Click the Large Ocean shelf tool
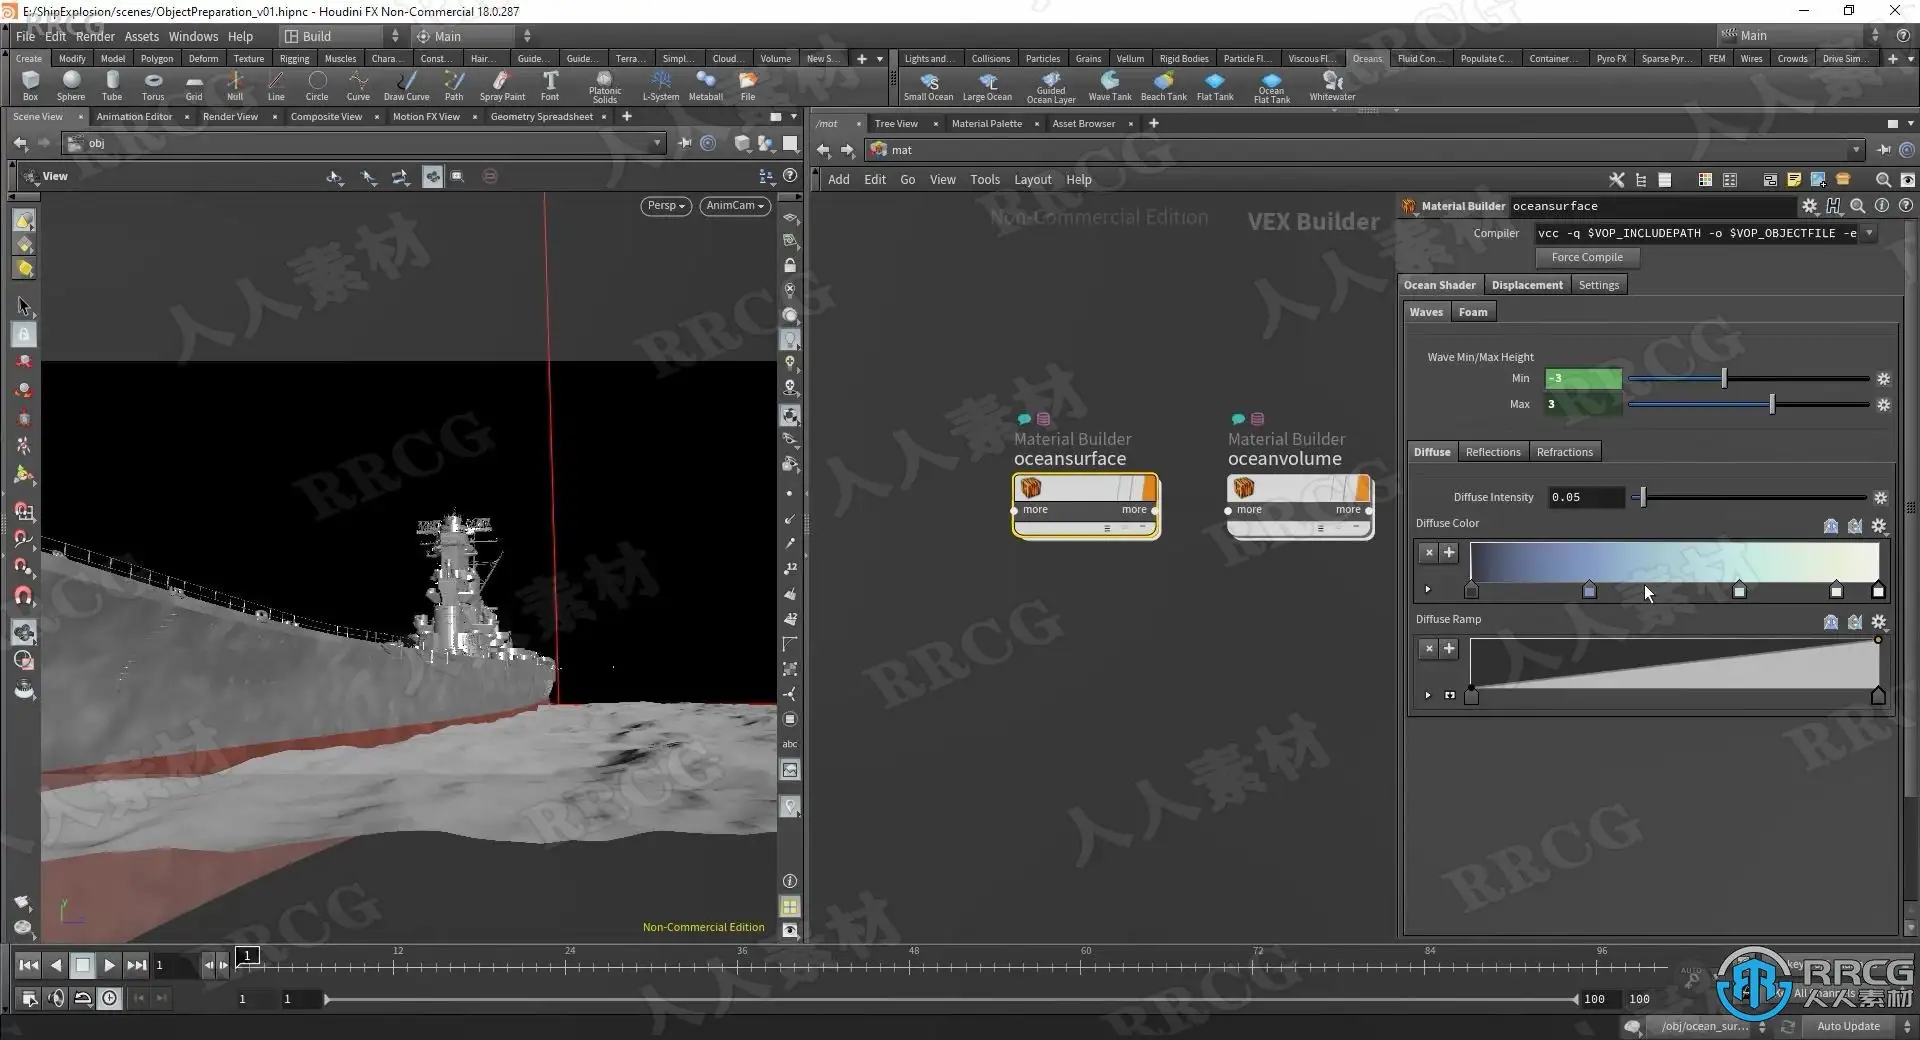This screenshot has height=1040, width=1920. pyautogui.click(x=987, y=85)
